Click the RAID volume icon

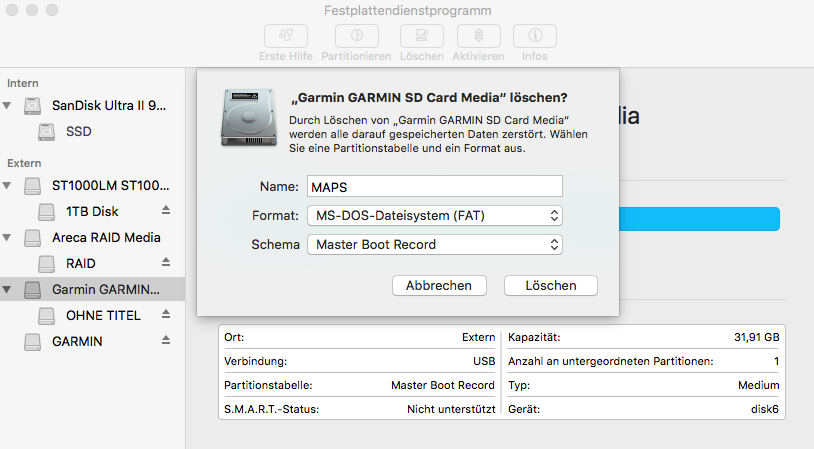[x=46, y=264]
